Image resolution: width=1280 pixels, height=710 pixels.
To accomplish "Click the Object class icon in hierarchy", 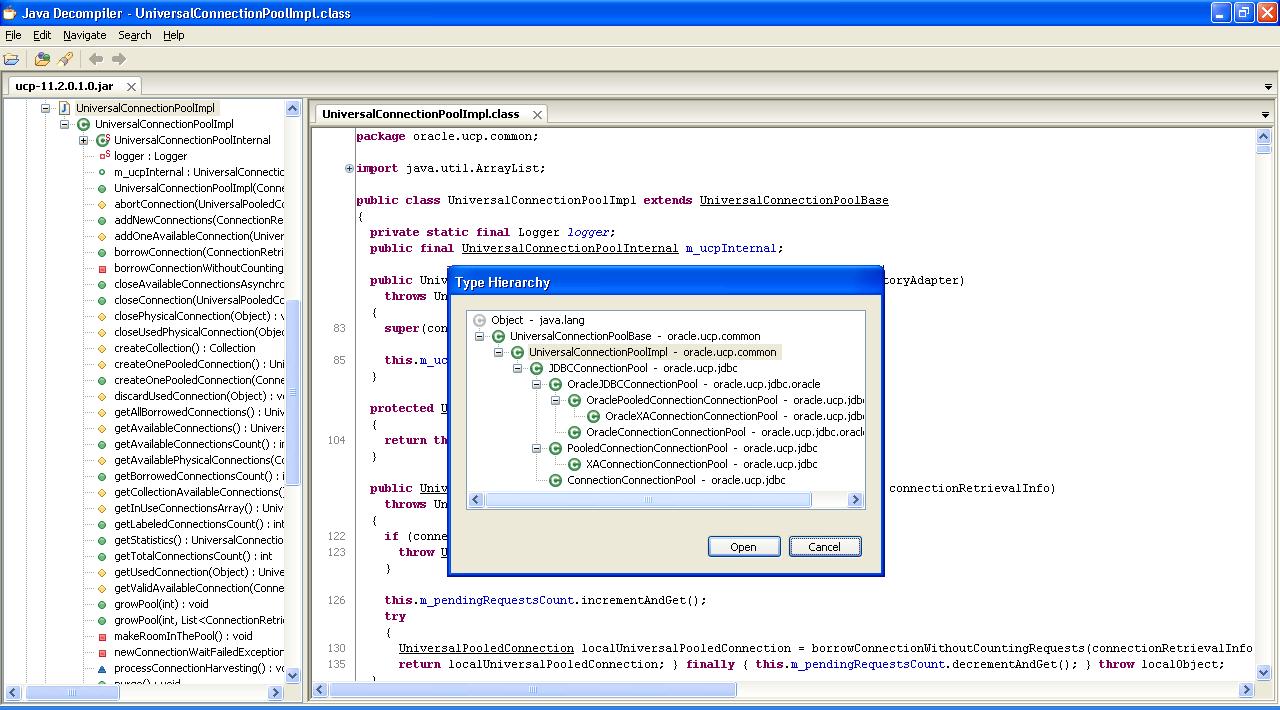I will tap(479, 320).
